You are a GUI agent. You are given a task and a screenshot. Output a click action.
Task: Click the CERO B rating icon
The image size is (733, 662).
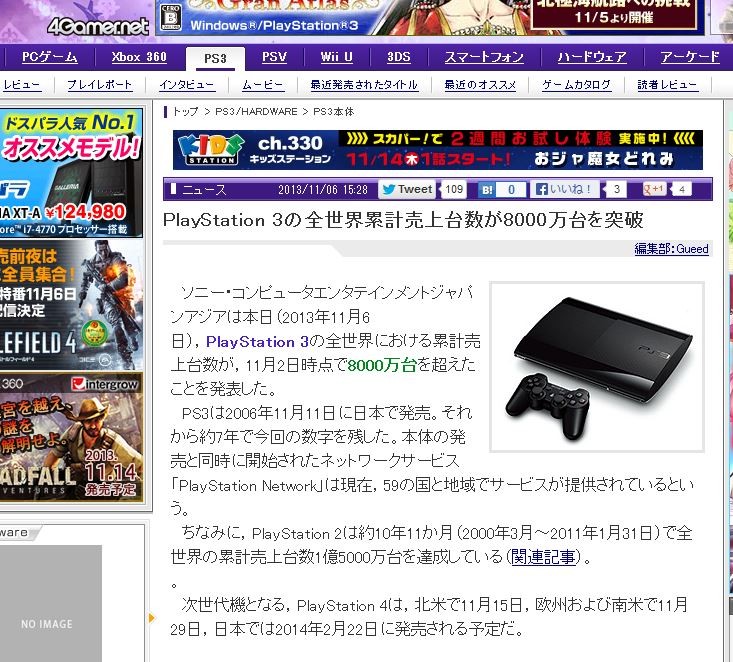tap(171, 17)
